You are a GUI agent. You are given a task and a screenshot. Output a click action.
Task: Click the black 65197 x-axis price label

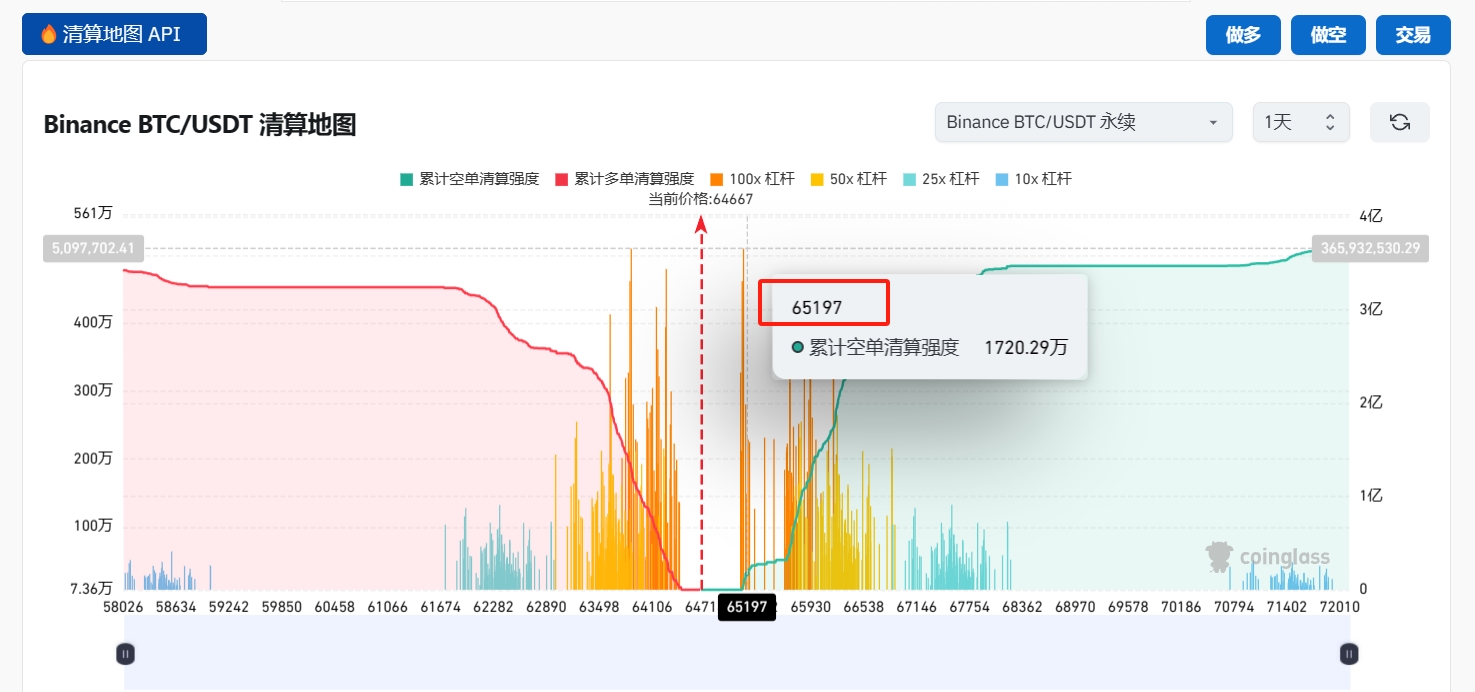click(x=747, y=607)
